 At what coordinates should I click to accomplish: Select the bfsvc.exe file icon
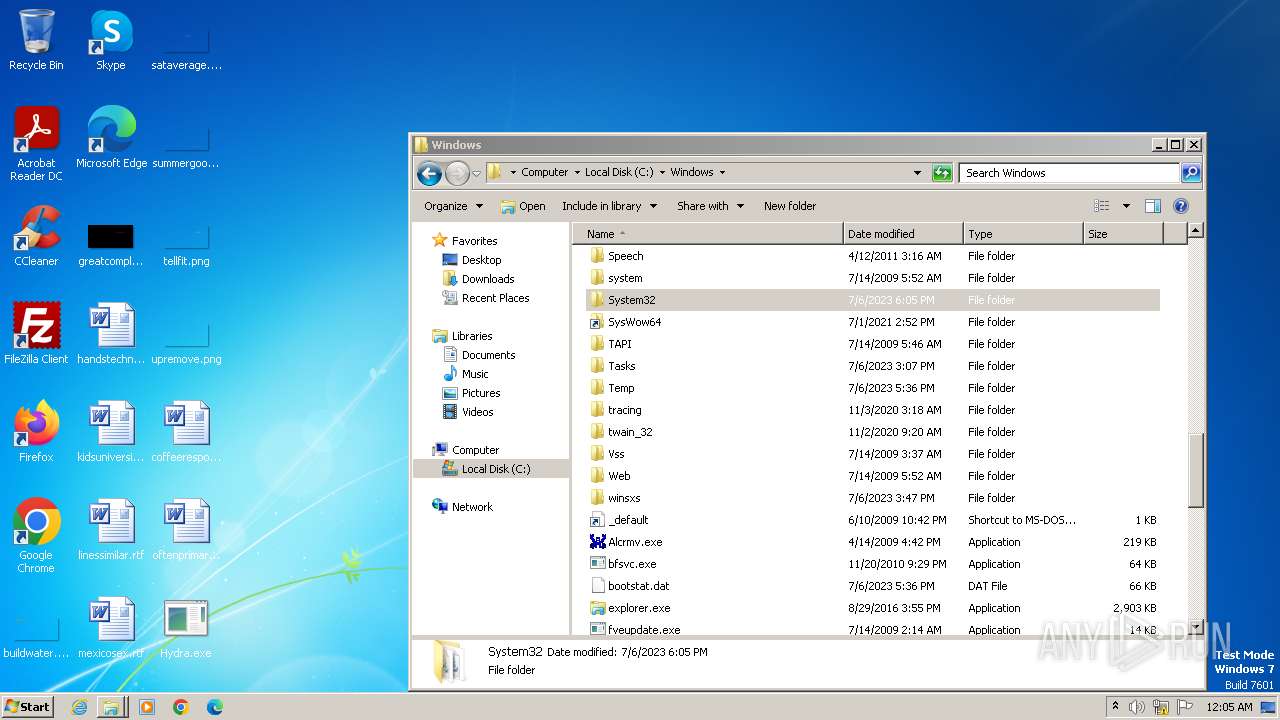tap(598, 564)
